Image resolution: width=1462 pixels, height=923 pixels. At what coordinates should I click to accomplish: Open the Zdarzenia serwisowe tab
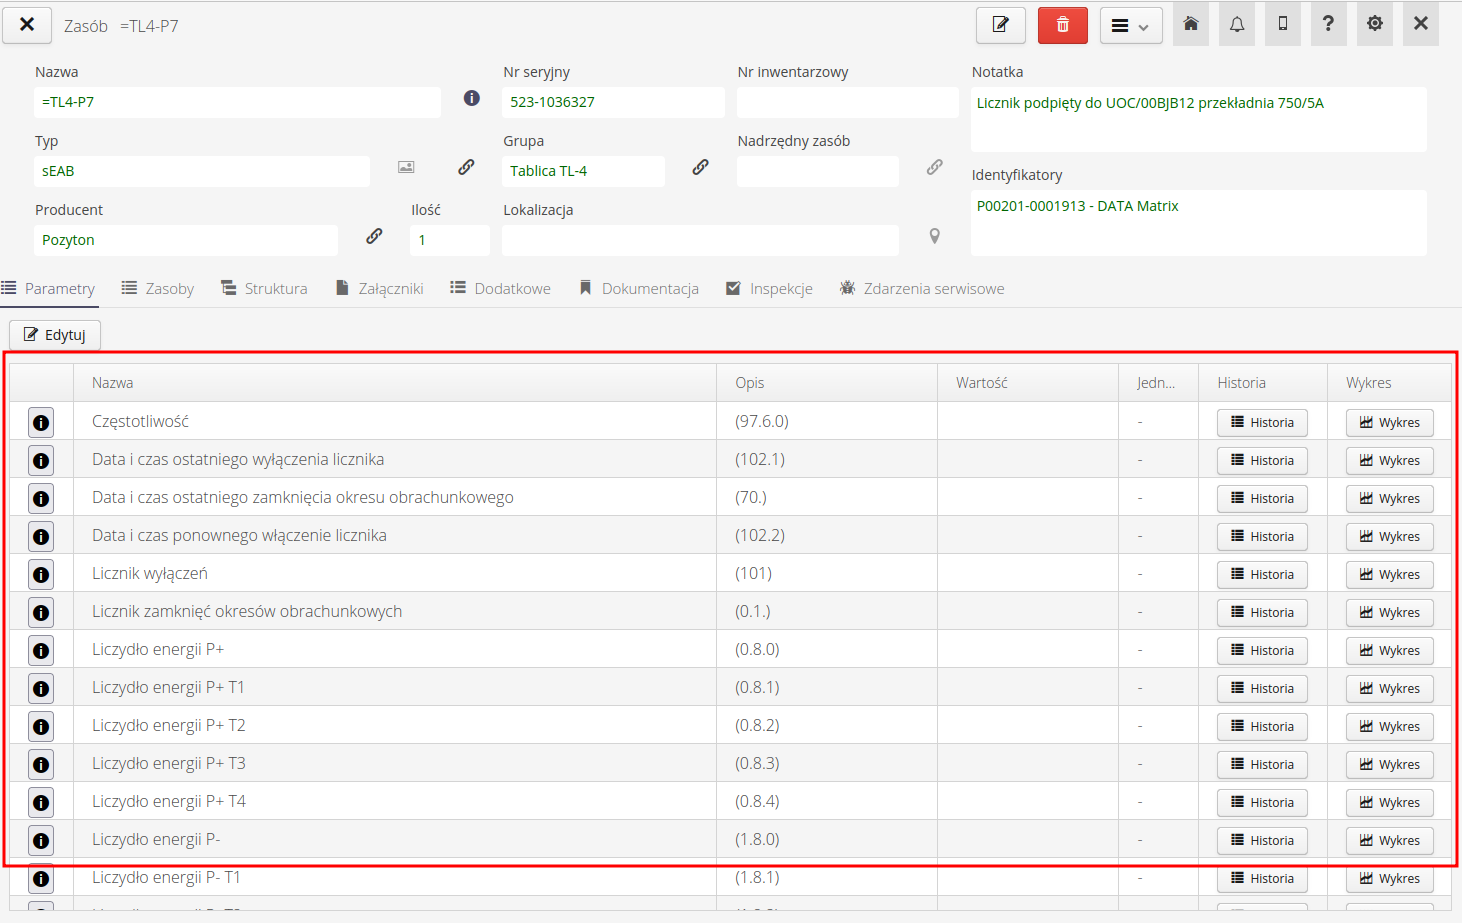(922, 289)
